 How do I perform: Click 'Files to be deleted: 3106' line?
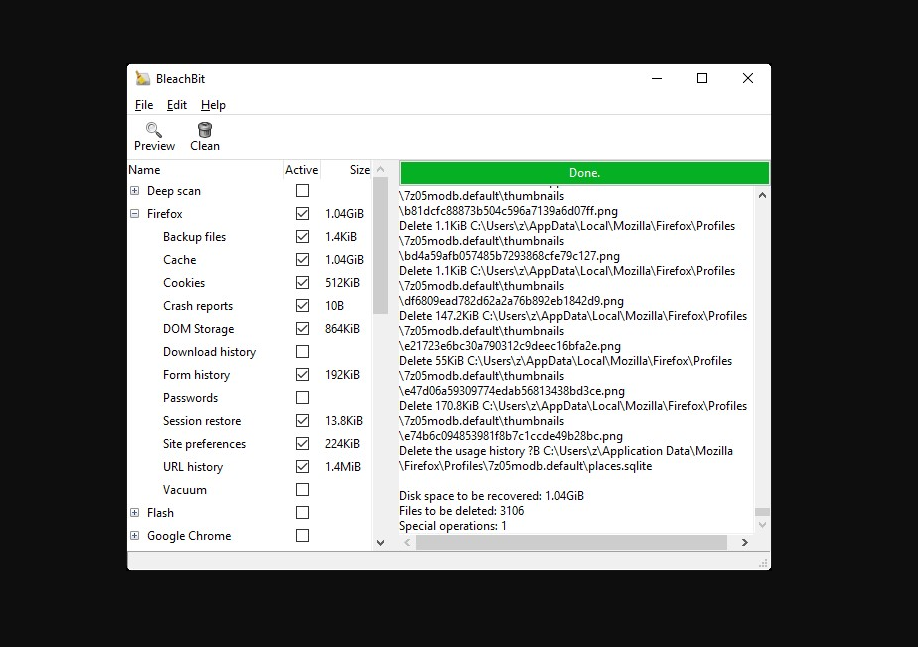point(461,511)
